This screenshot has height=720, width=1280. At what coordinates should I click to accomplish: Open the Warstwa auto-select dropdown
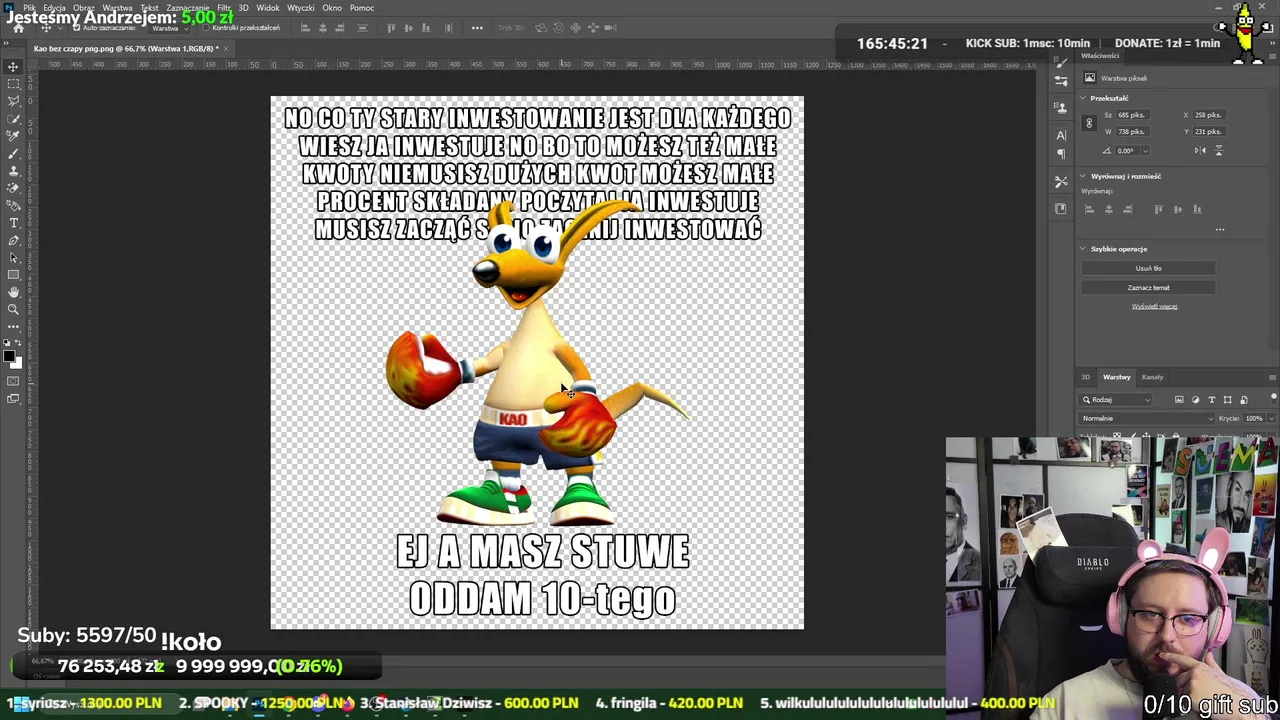[x=169, y=28]
